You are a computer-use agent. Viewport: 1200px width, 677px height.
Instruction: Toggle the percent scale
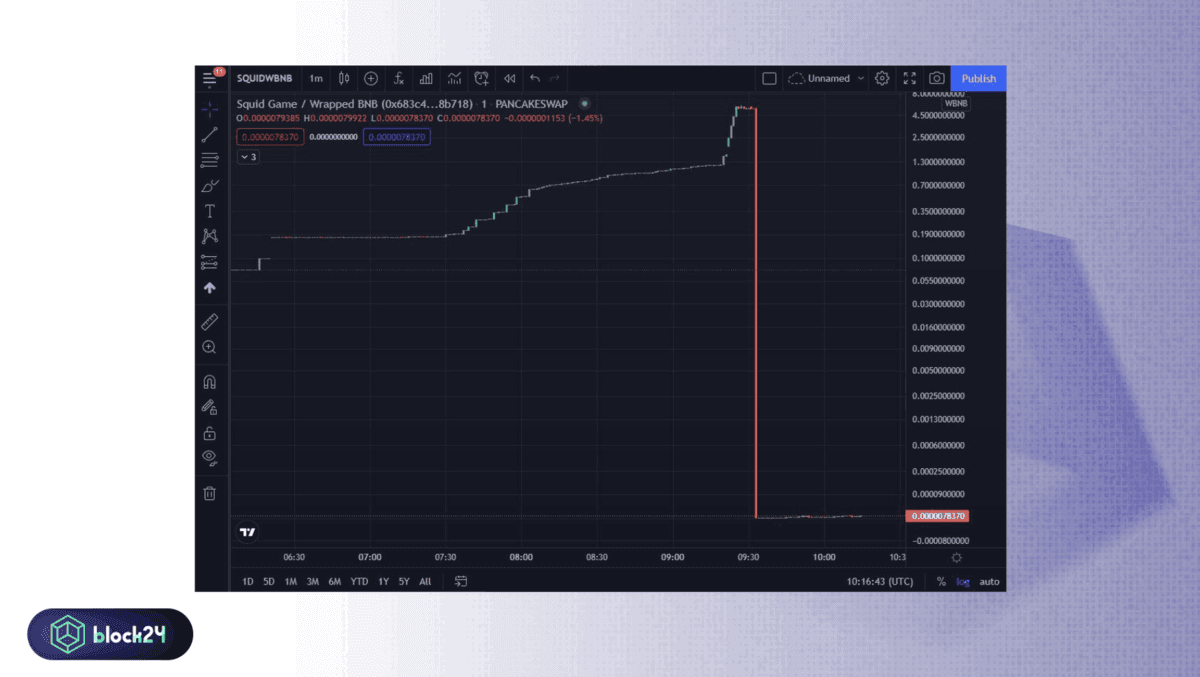point(941,581)
